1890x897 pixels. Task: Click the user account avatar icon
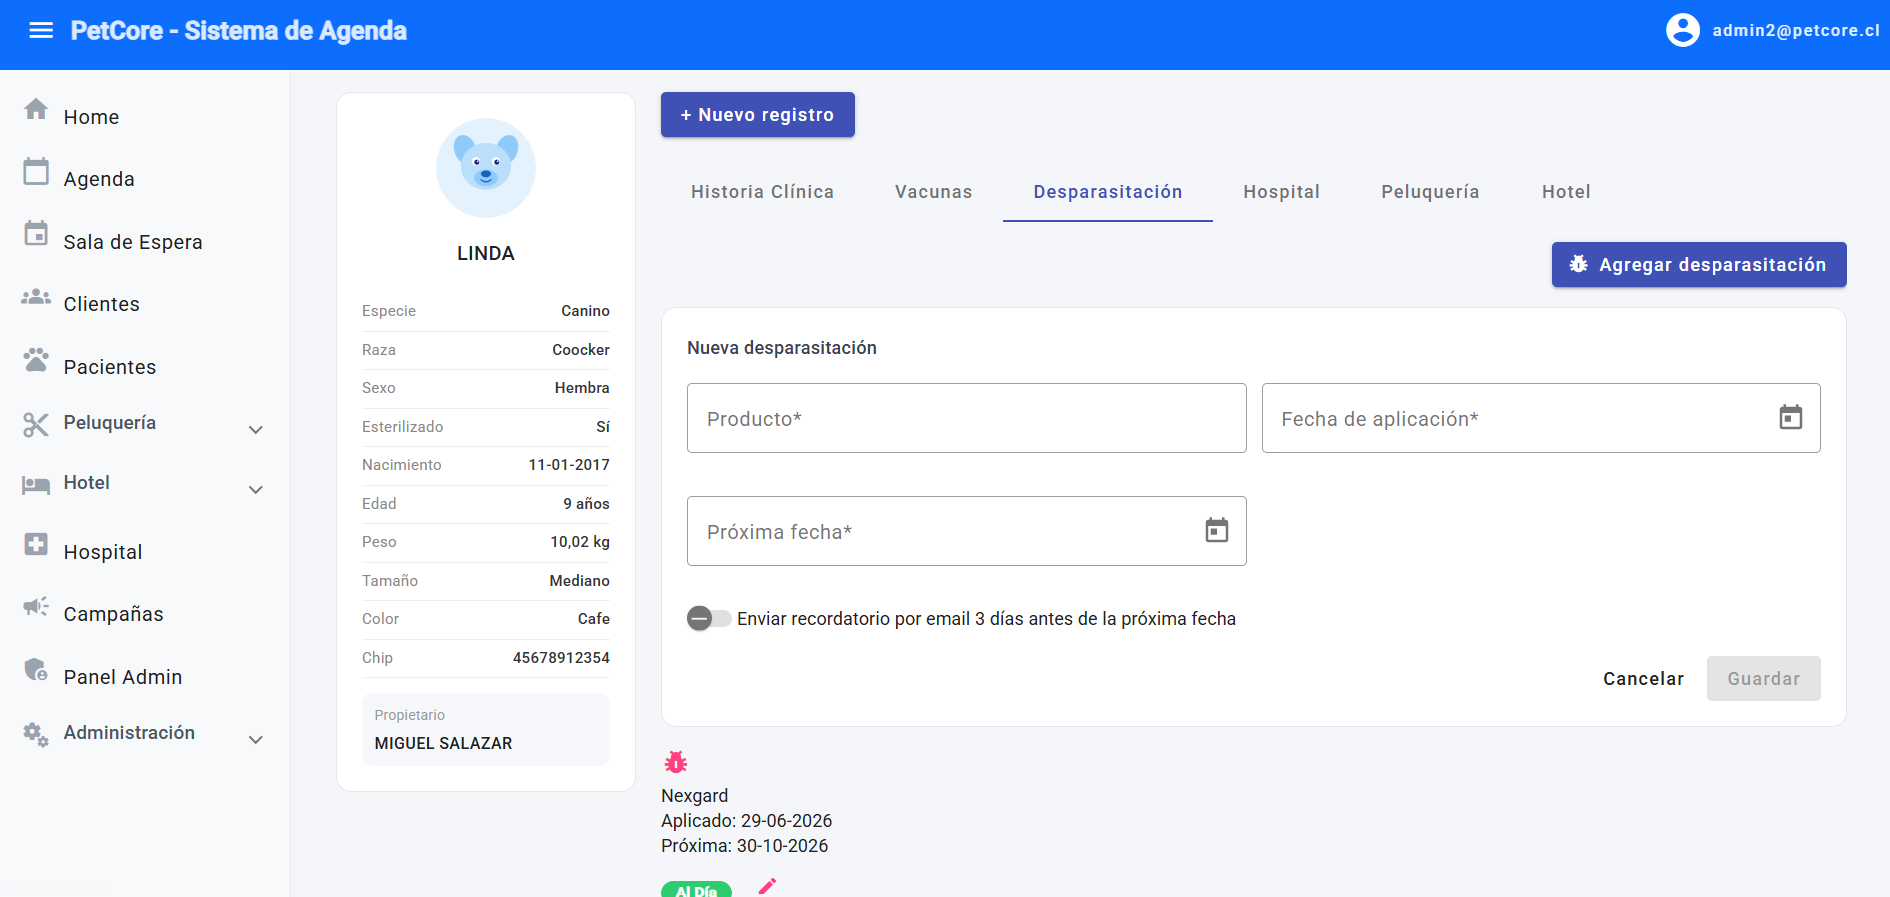1683,30
